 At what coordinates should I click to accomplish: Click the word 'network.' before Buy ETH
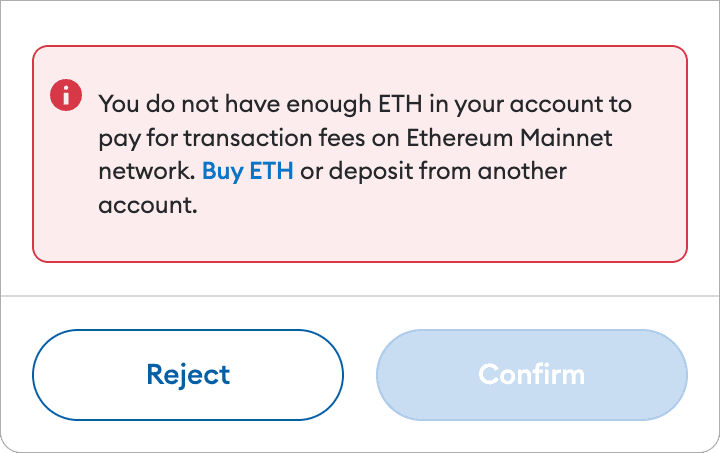point(147,171)
